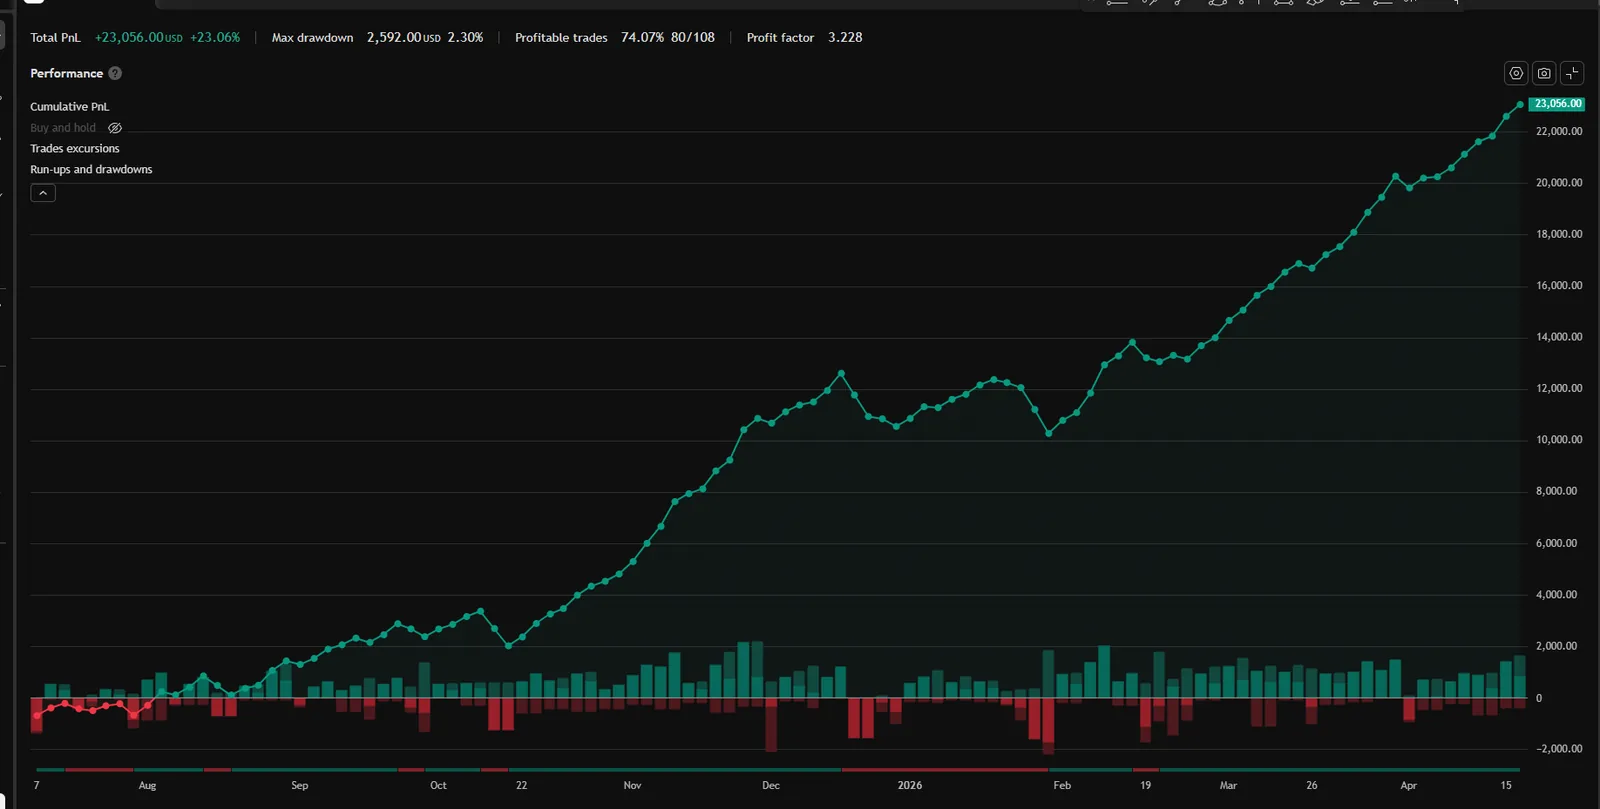Click the 74.07% profitable trades value

coord(642,38)
